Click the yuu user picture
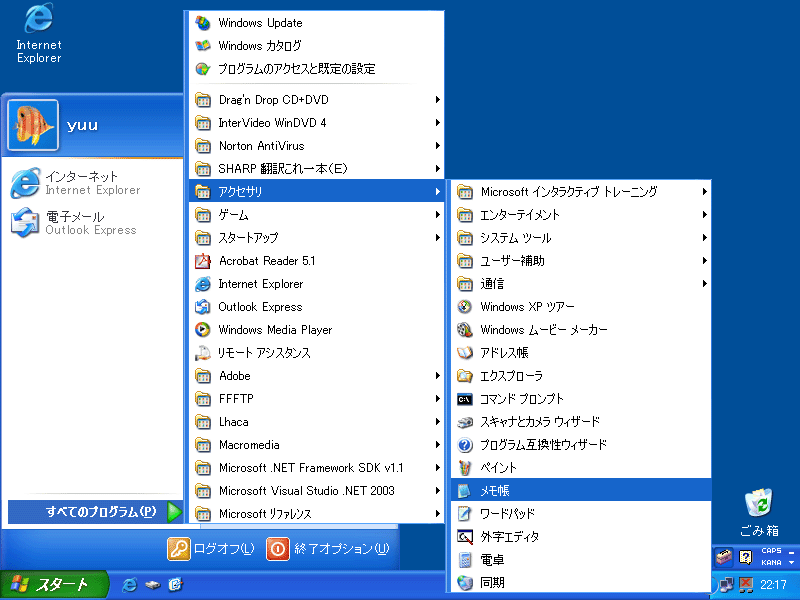The image size is (800, 600). click(33, 125)
